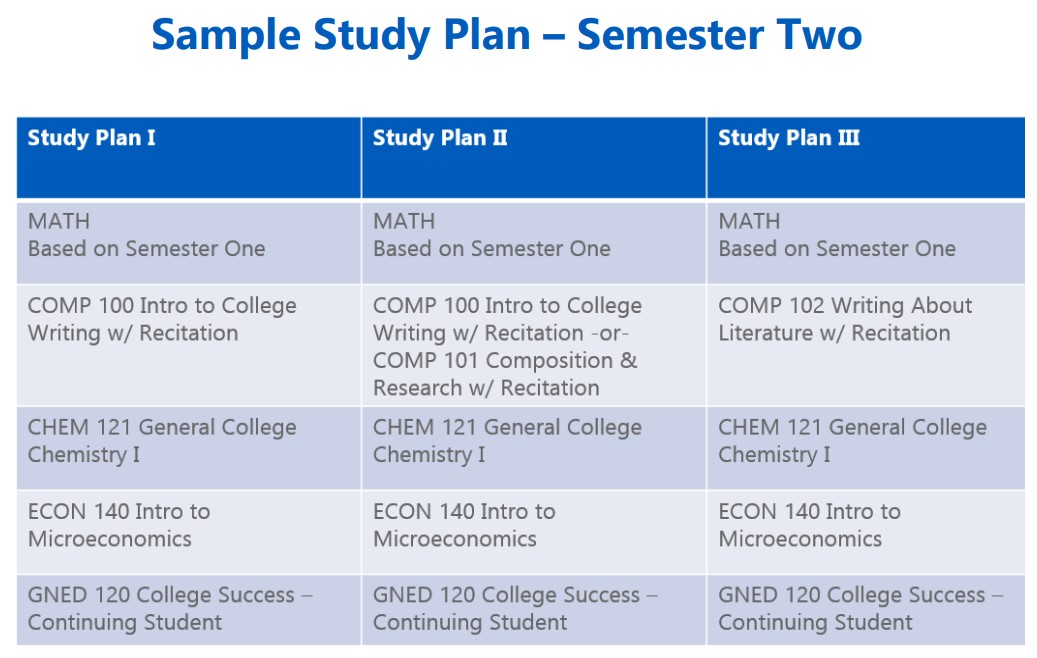Click CHEM 121 cell in Study Plan II
This screenshot has width=1037, height=658.
tap(507, 441)
